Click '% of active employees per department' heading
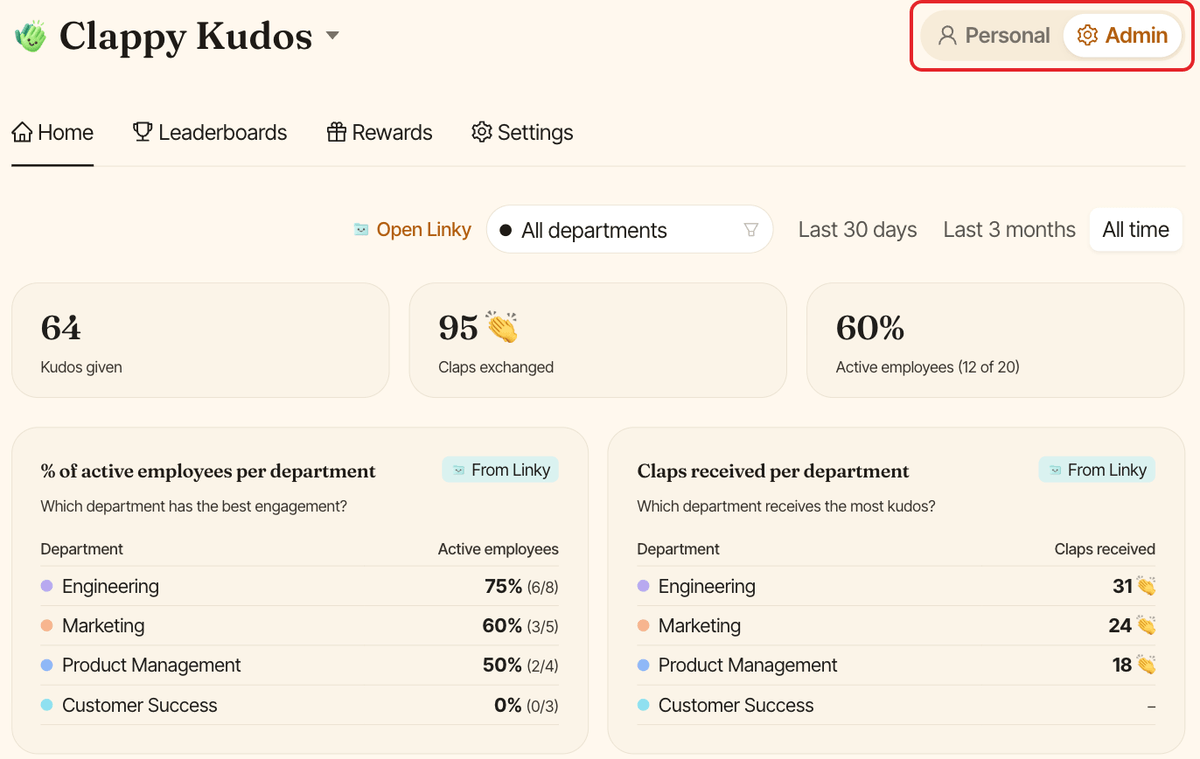Screen dimensions: 1200x759 [x=208, y=471]
